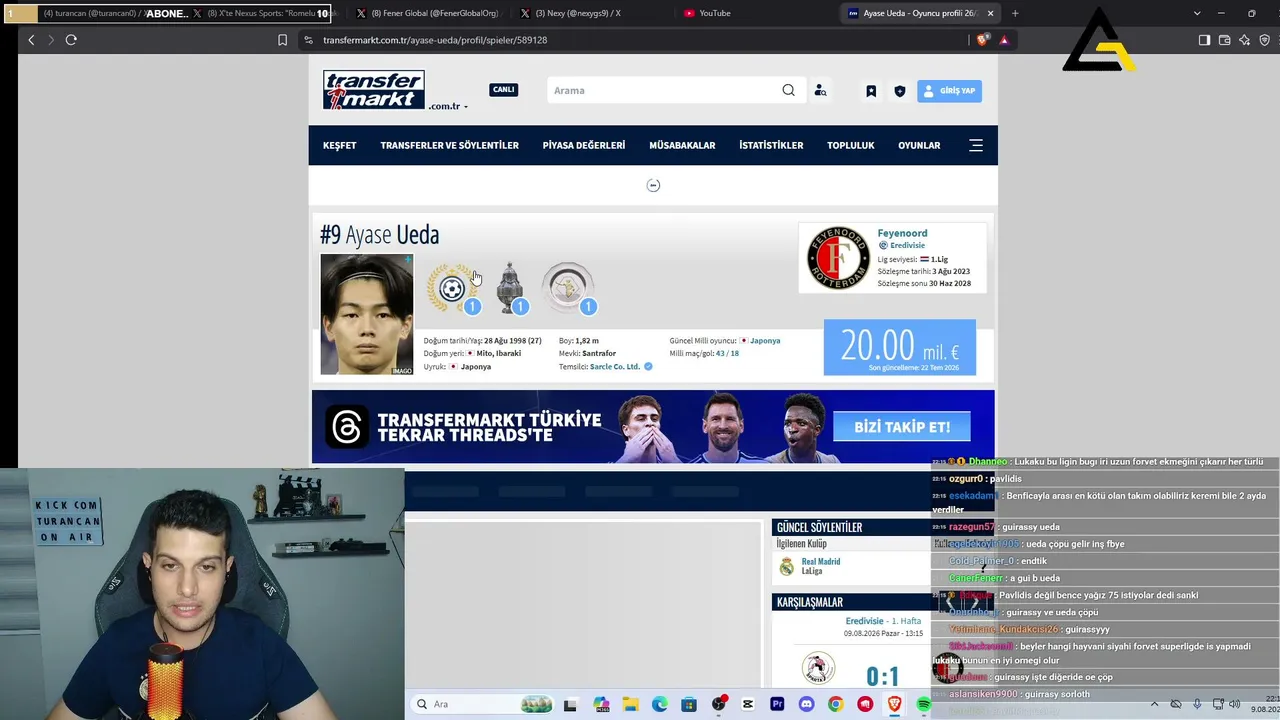Click the Feyenoord club crest
Screen dimensions: 1280x720
[x=838, y=258]
